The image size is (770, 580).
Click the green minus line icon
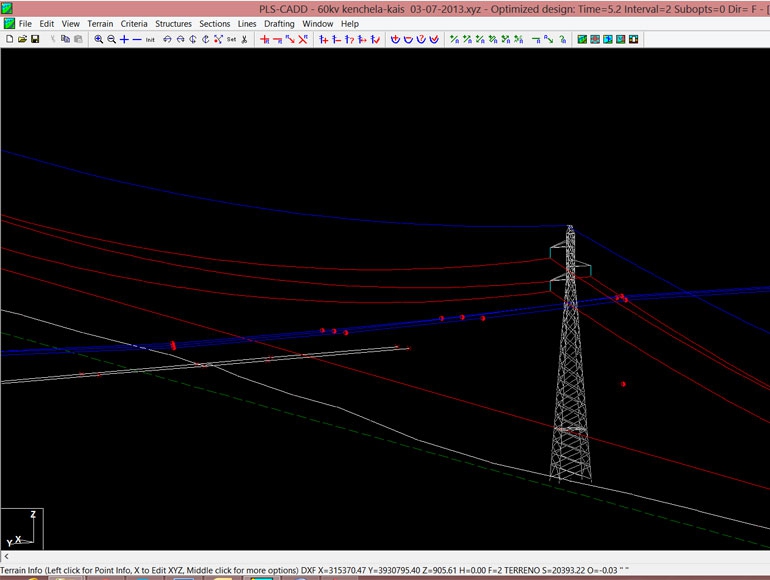pos(536,39)
